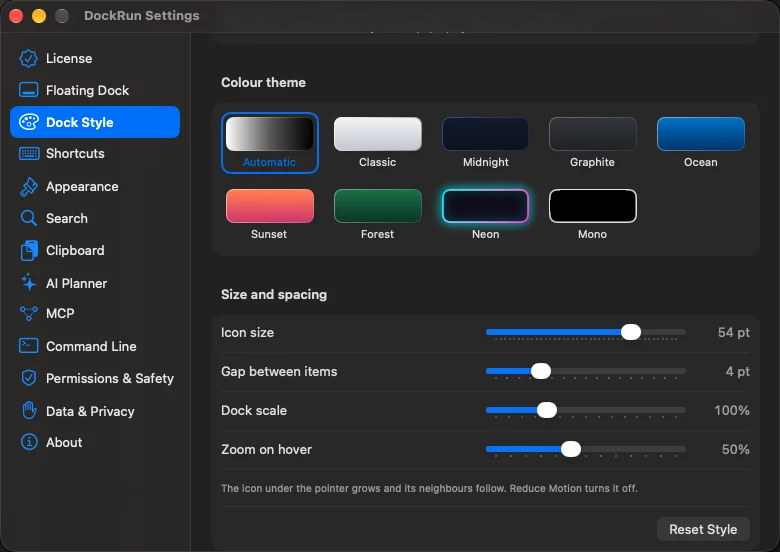
Task: Click the Zoom on hover slider knob
Action: coord(571,449)
